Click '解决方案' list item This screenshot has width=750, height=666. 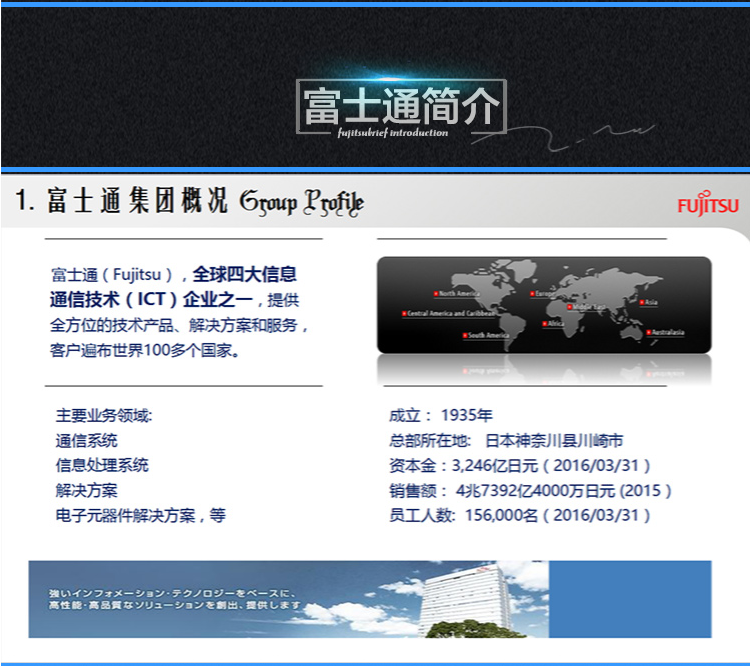(86, 490)
